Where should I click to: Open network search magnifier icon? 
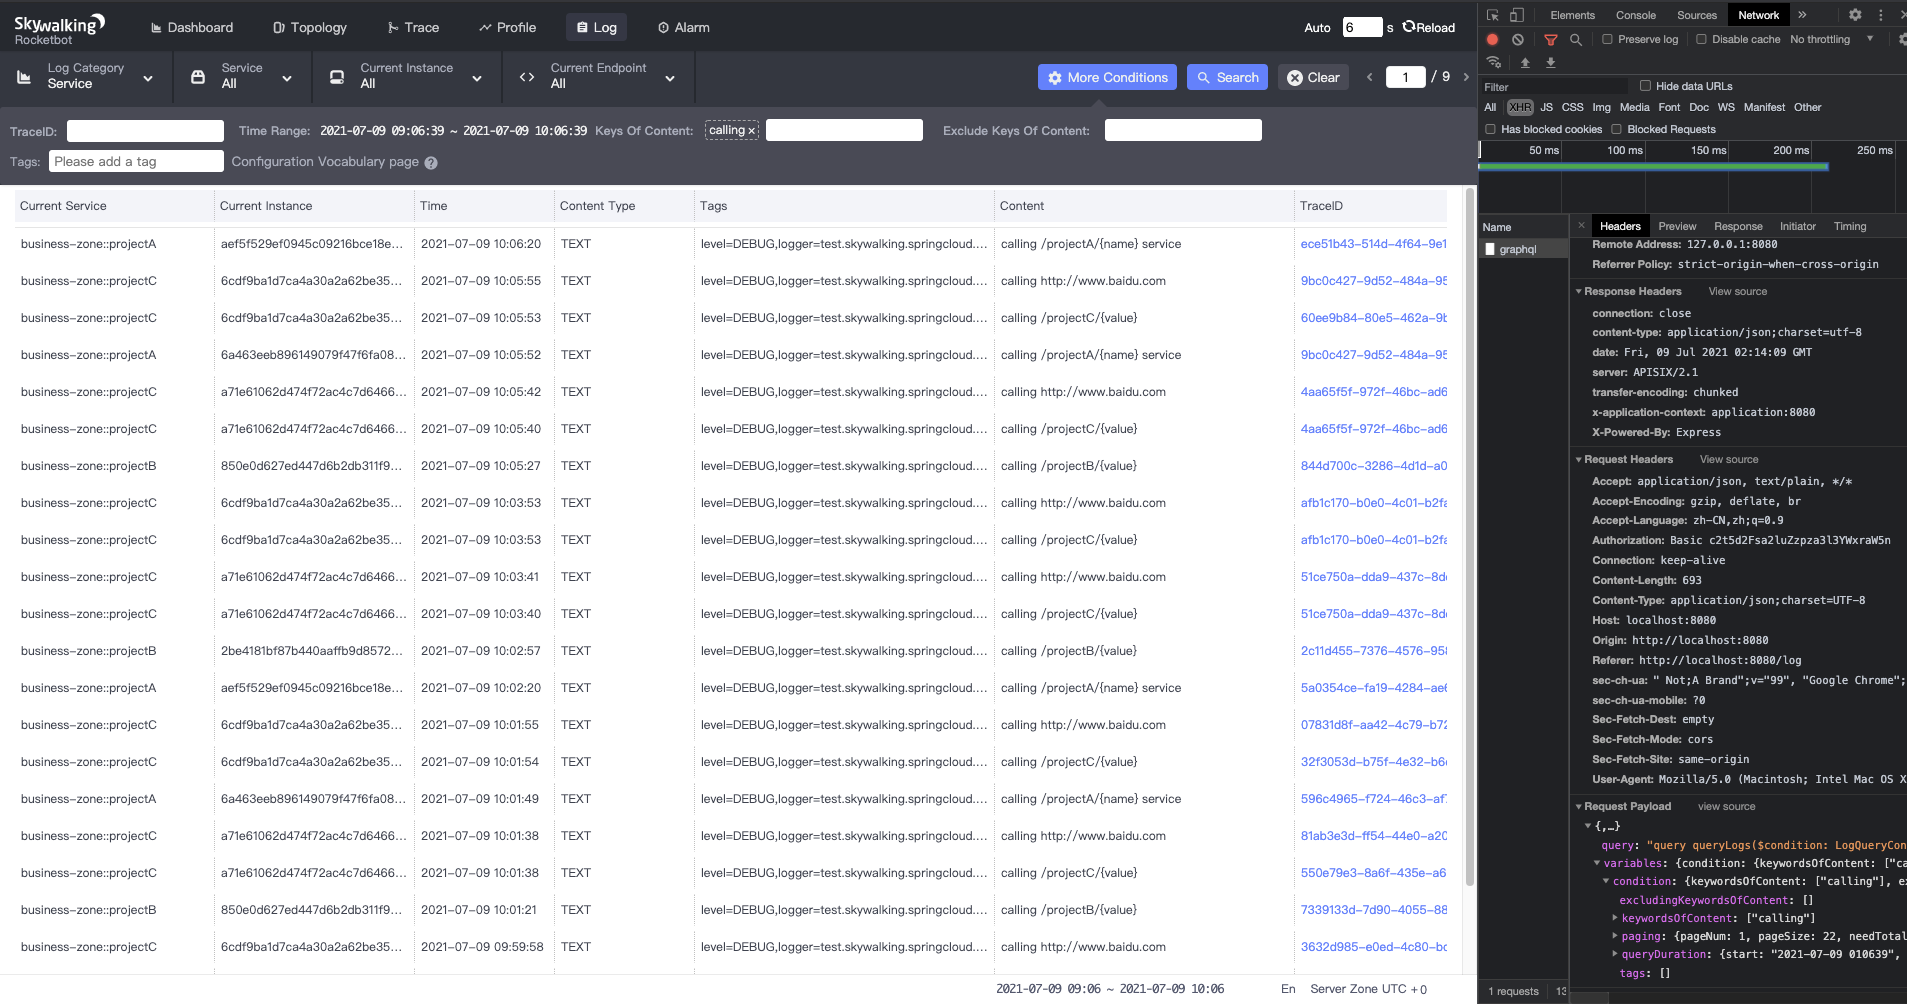[x=1576, y=40]
